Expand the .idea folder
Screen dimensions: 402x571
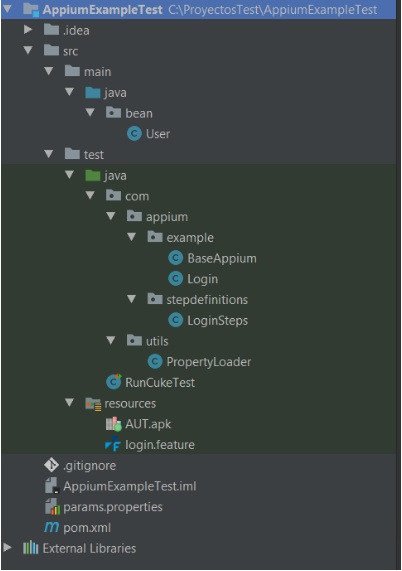pyautogui.click(x=28, y=29)
